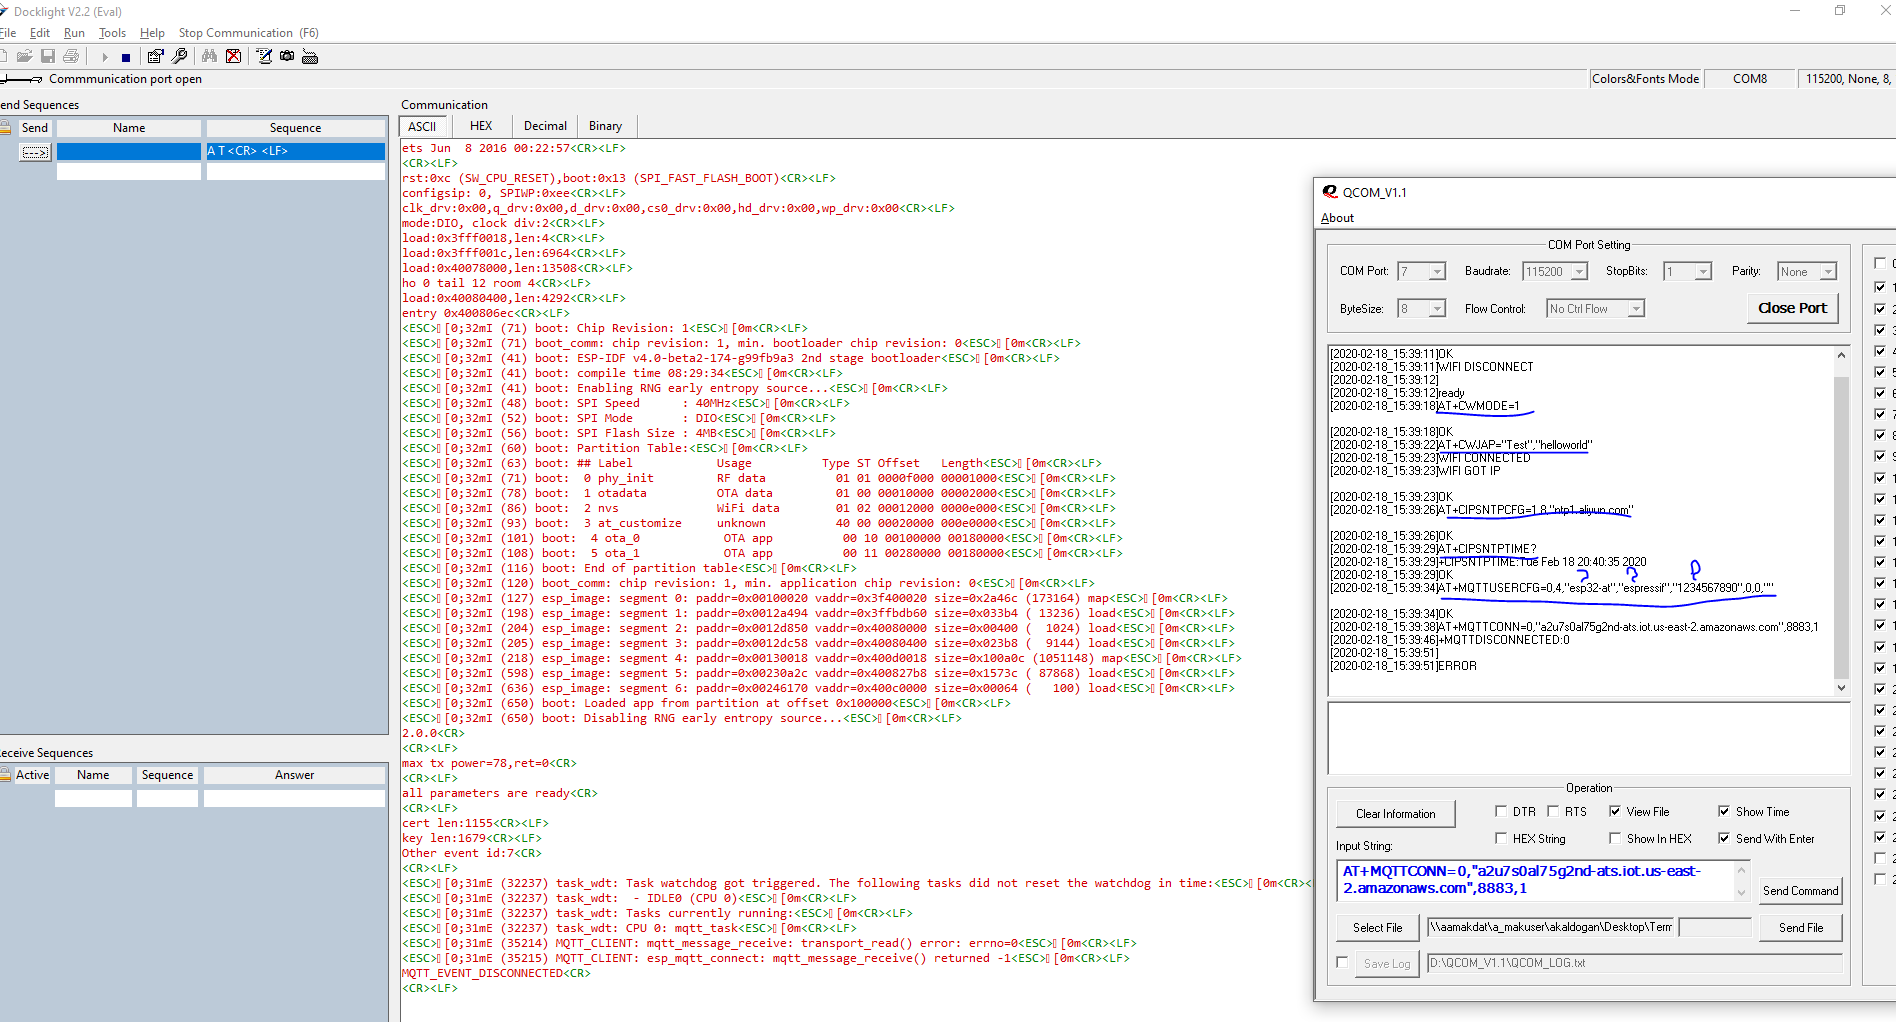The image size is (1896, 1022).
Task: Disable the Show Time checkbox
Action: coord(1723,811)
